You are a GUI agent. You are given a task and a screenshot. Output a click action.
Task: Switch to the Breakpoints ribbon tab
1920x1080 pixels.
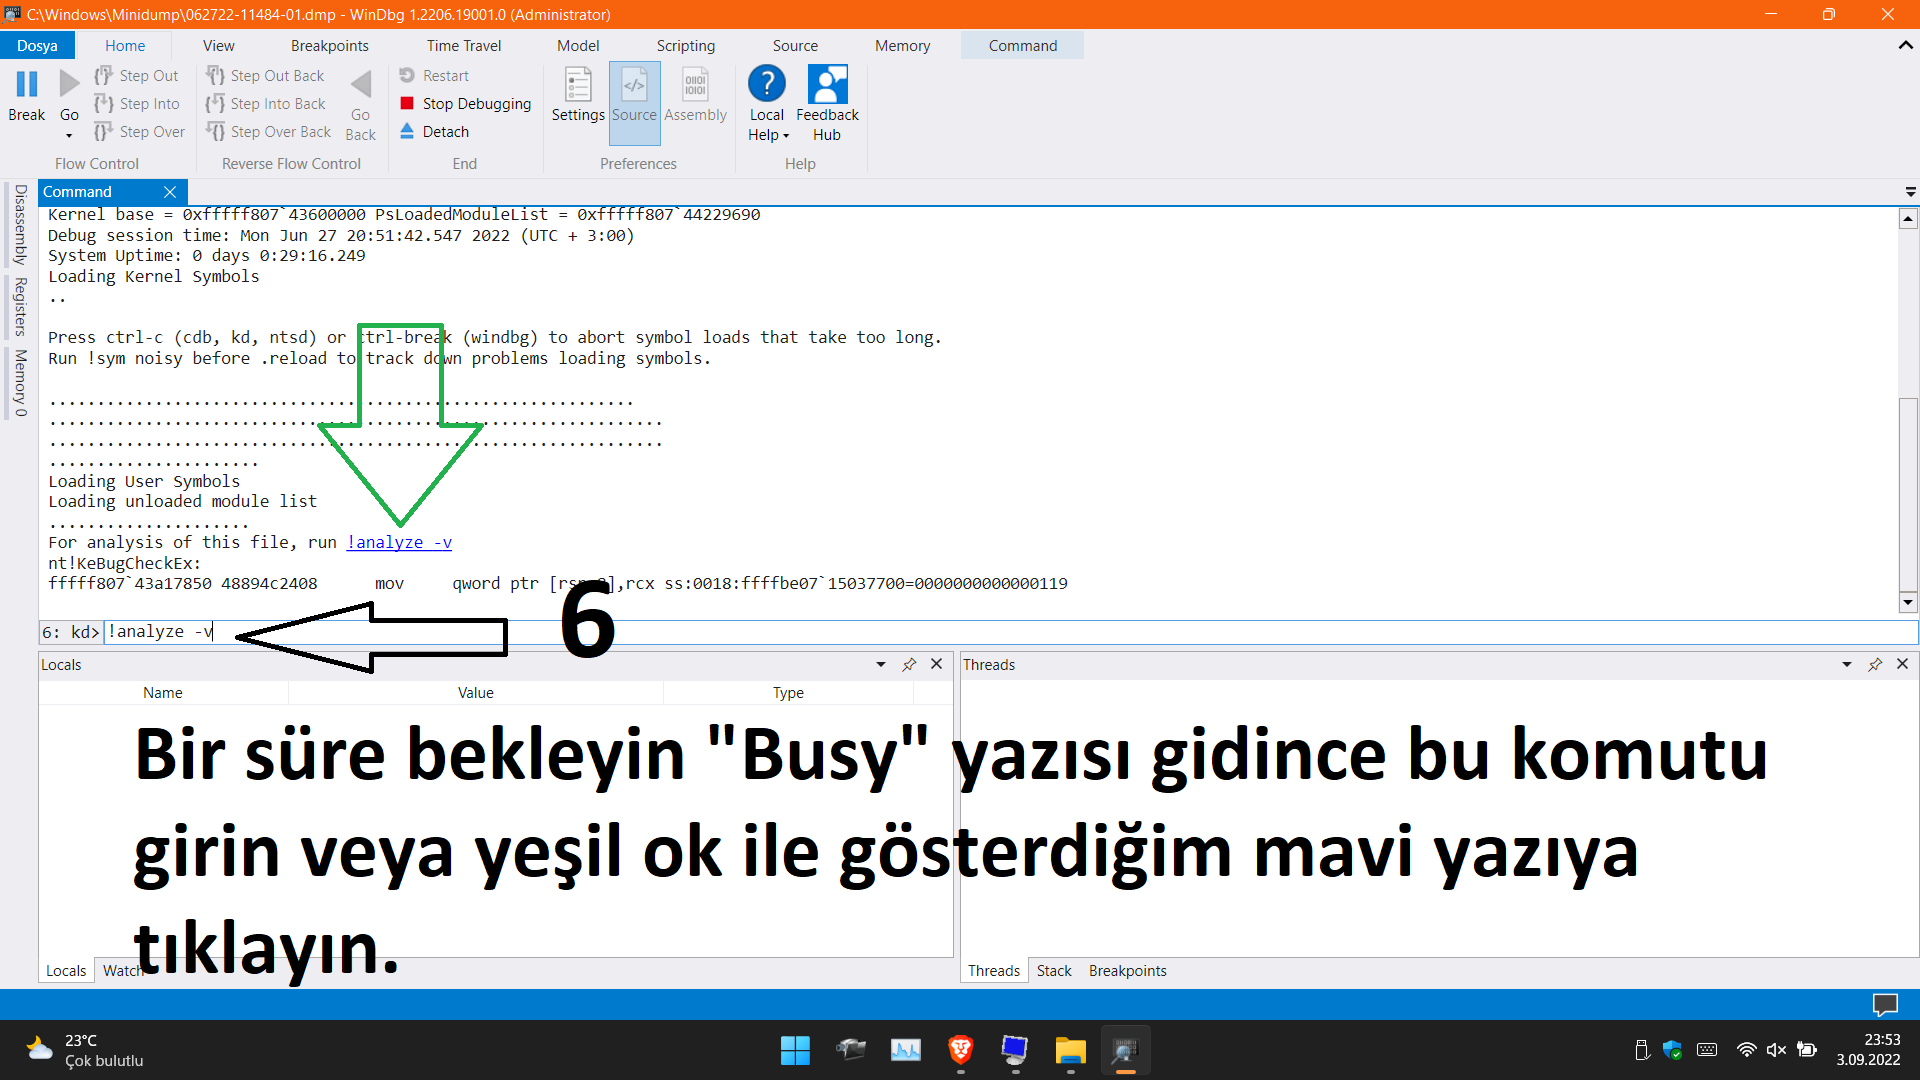pos(330,46)
